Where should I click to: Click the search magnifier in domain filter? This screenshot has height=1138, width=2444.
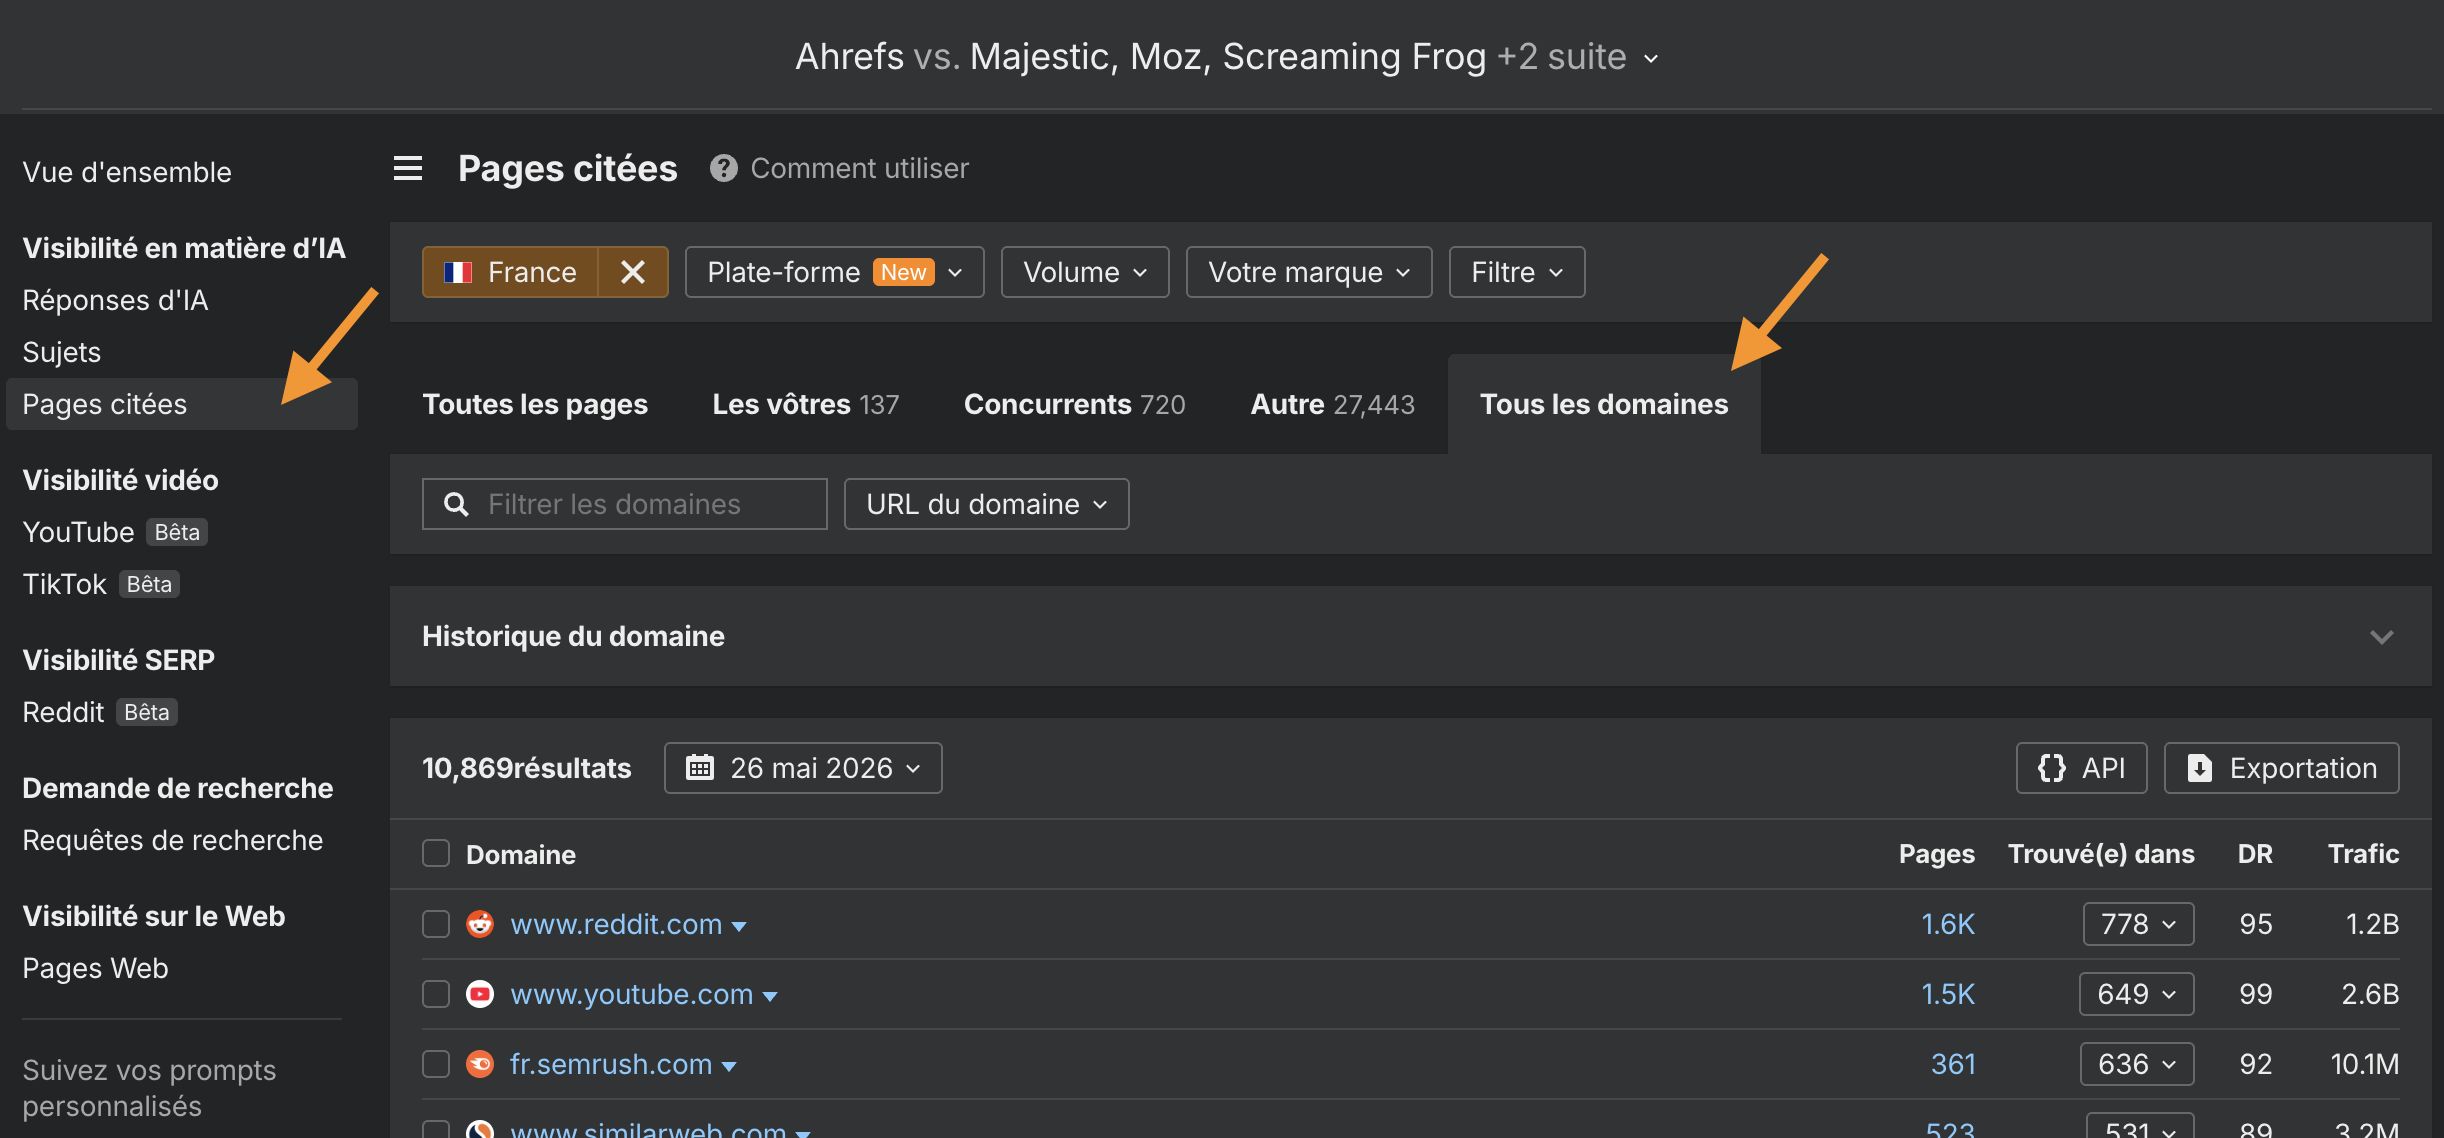tap(456, 504)
